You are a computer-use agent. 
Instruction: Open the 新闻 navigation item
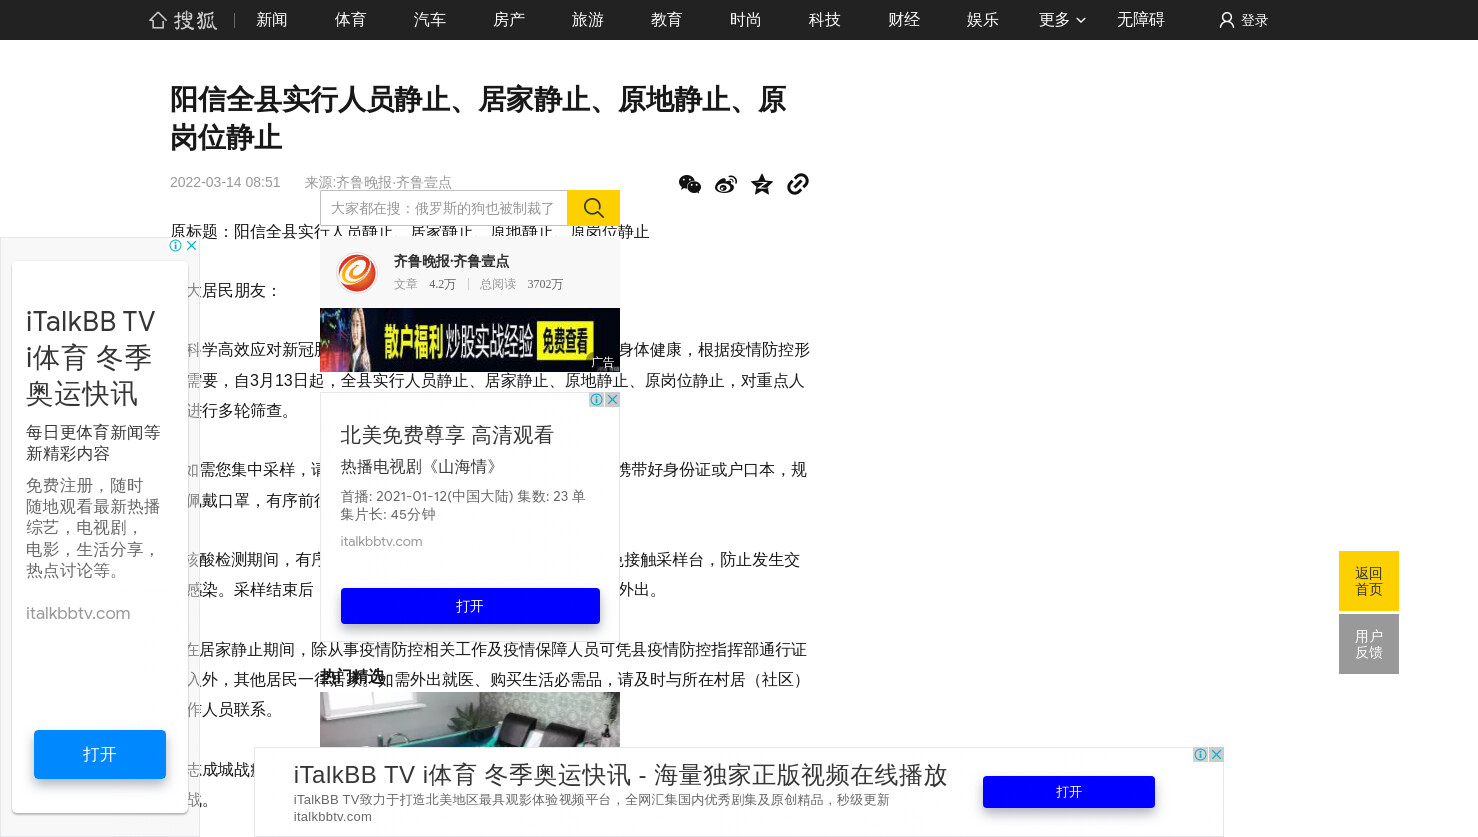272,20
